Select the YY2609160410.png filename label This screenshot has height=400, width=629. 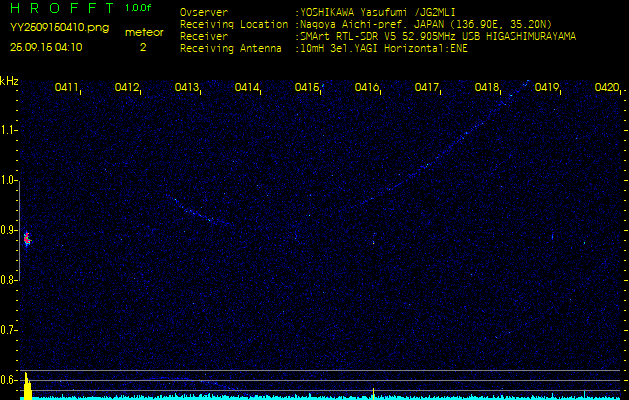coord(58,28)
